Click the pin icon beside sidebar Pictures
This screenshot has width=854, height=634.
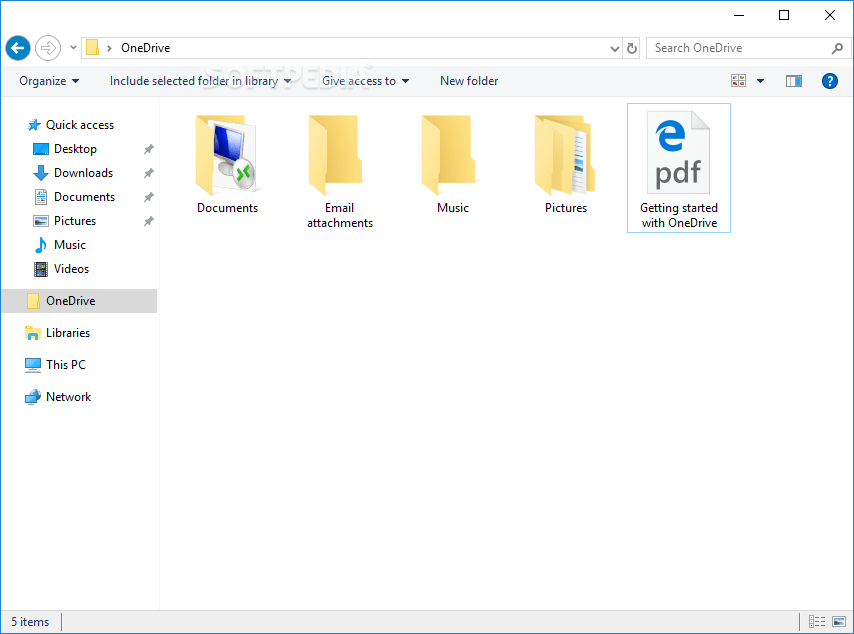click(x=149, y=221)
